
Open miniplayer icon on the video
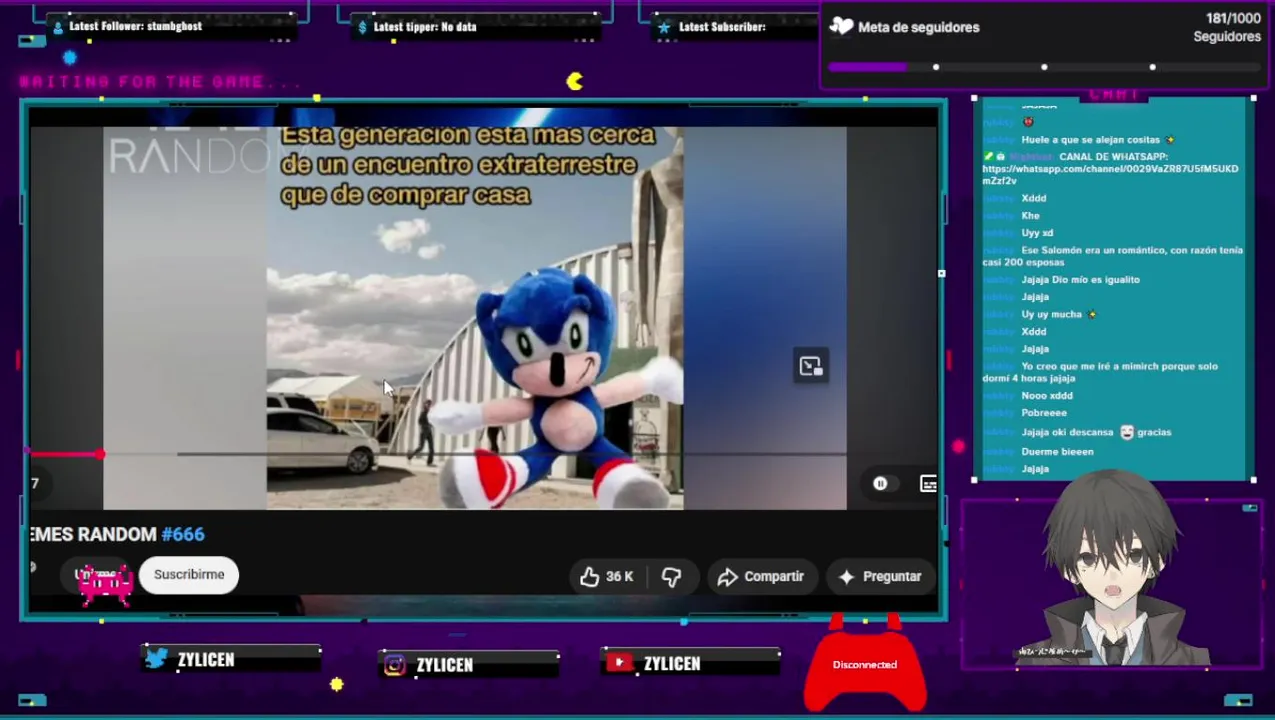[810, 366]
